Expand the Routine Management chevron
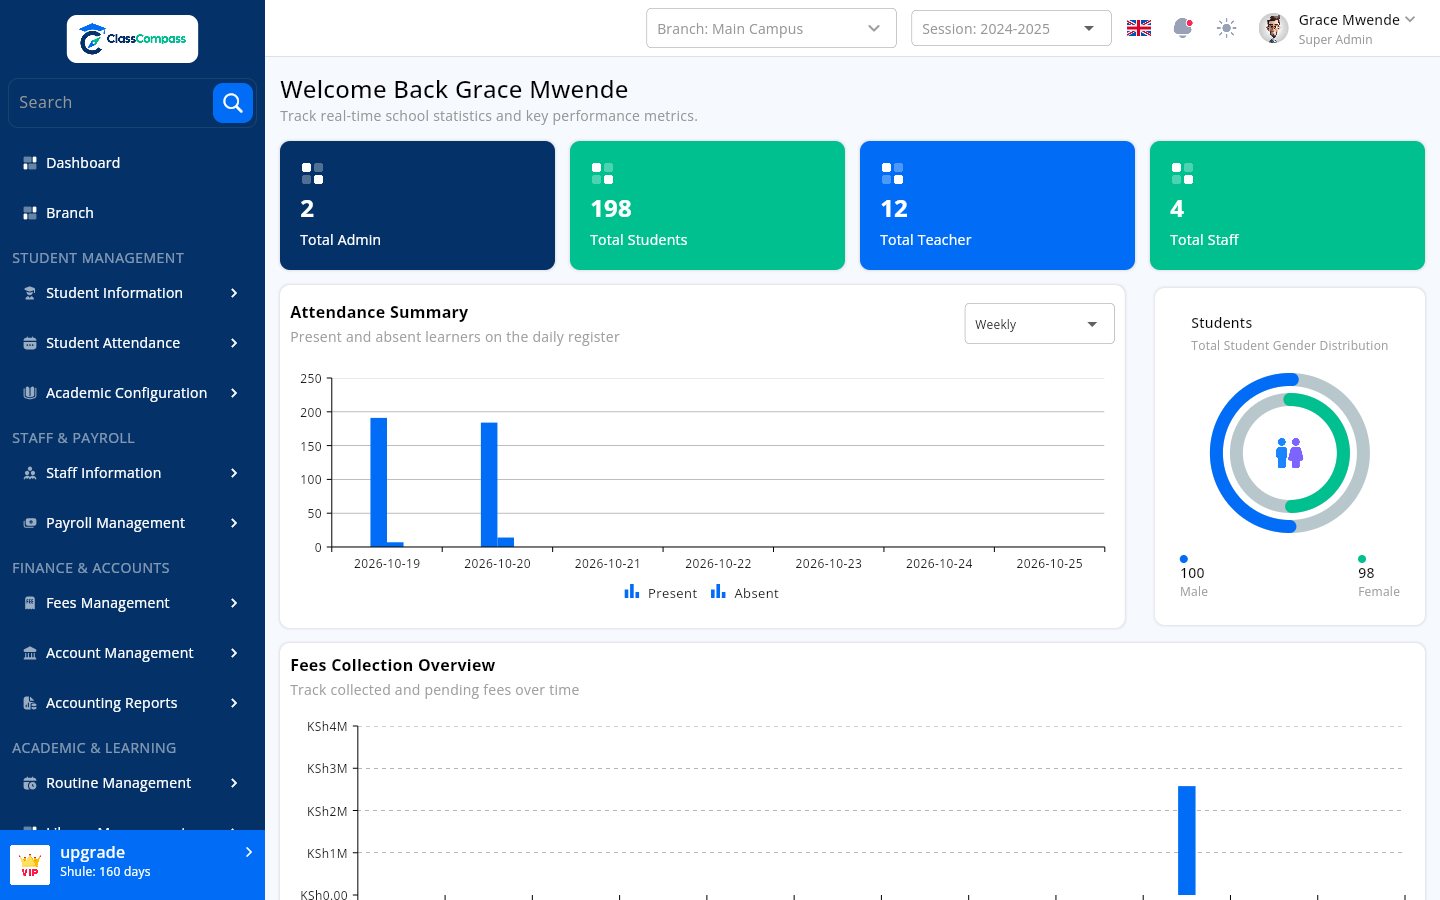 [234, 783]
